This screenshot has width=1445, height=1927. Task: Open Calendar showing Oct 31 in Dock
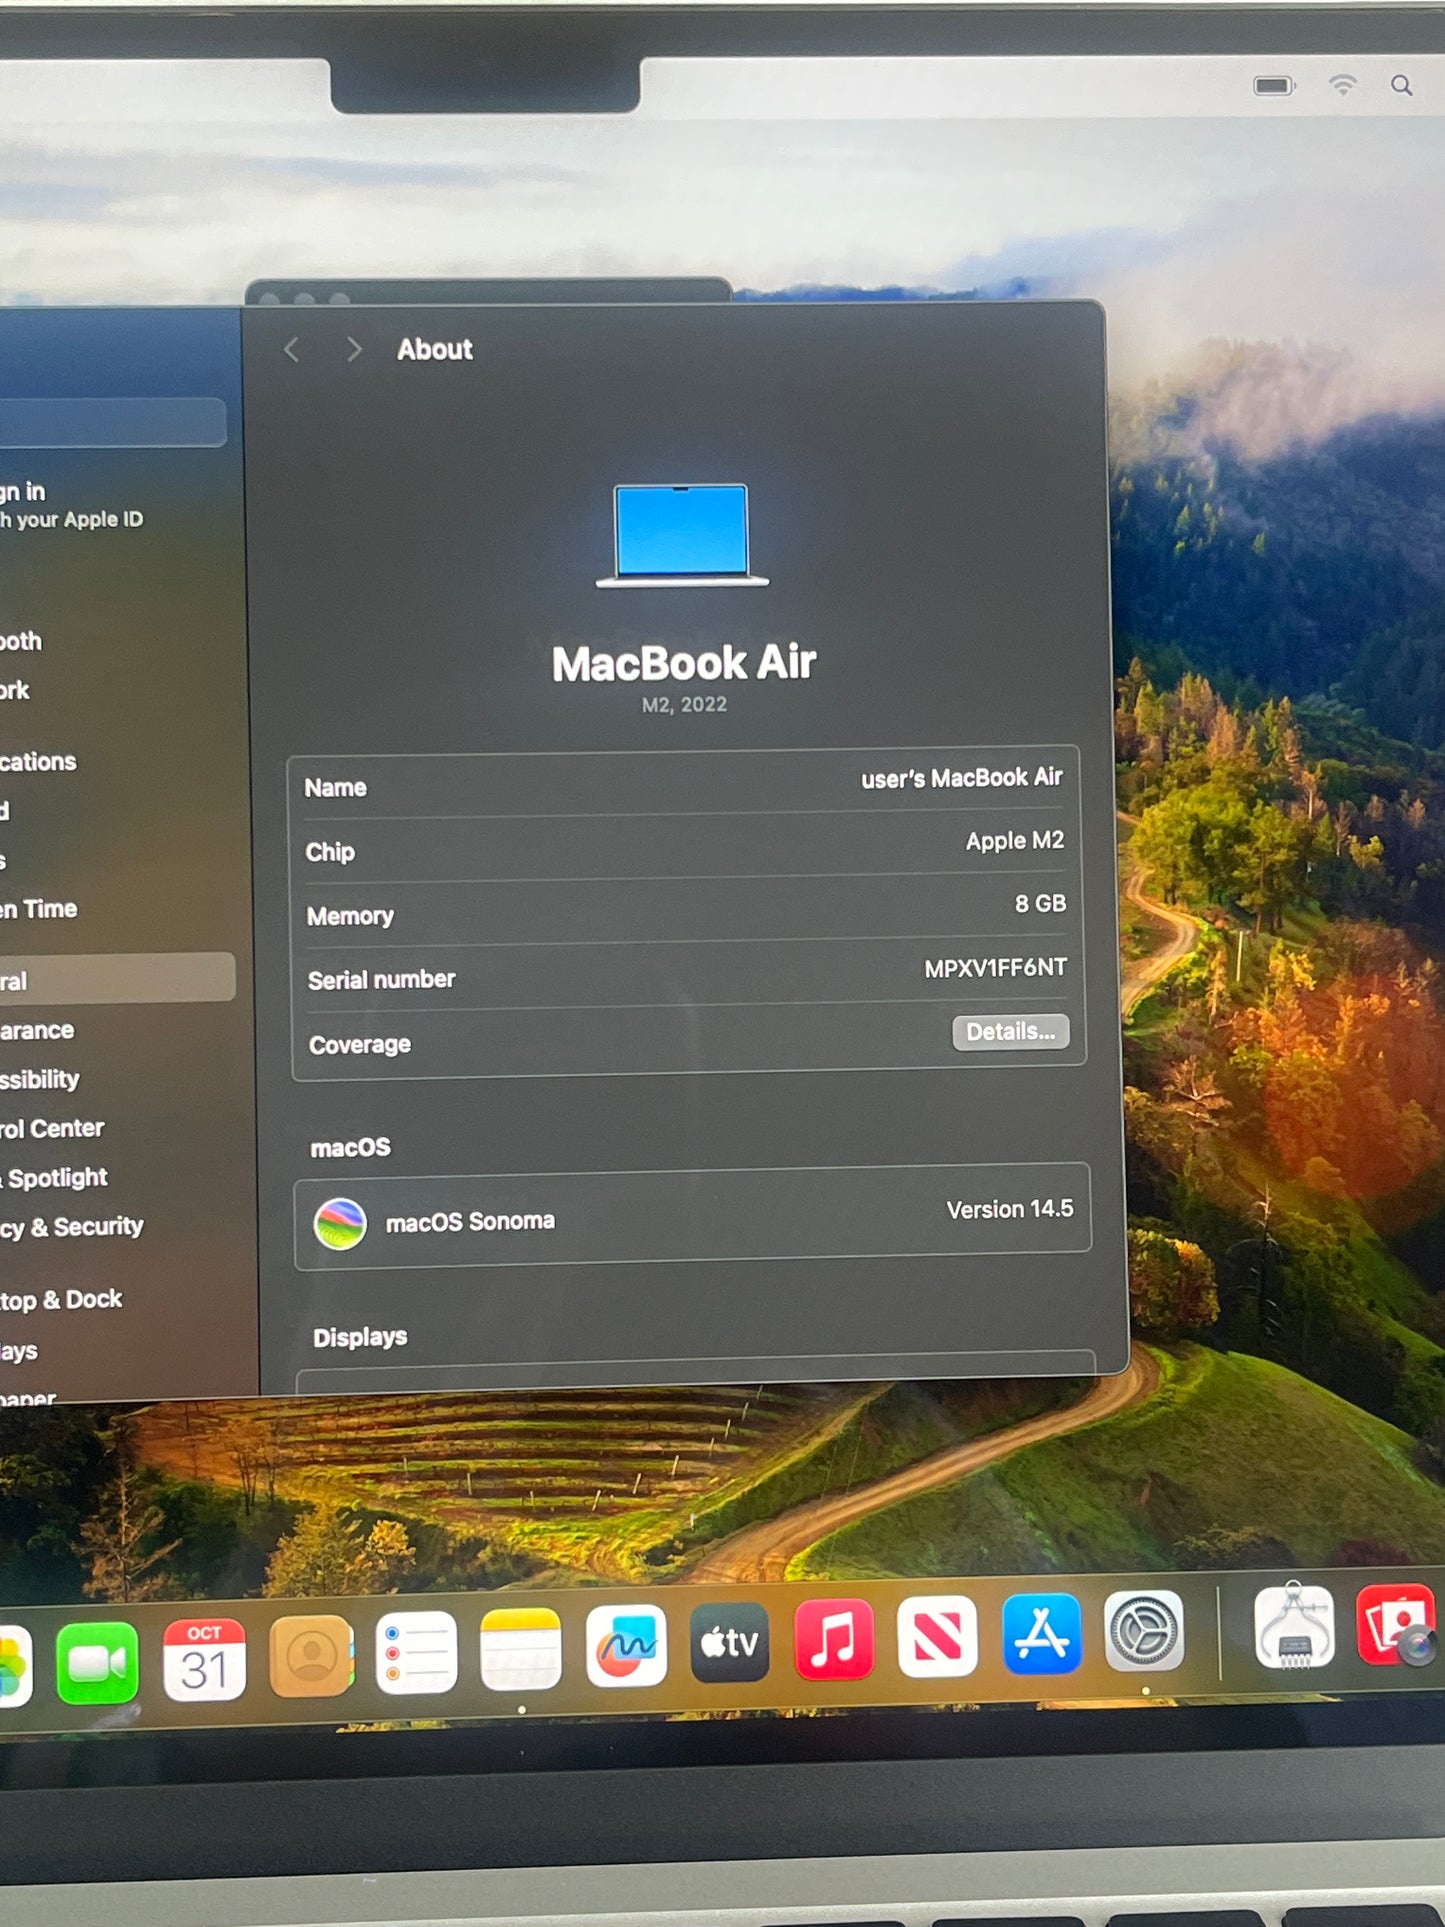point(204,1660)
